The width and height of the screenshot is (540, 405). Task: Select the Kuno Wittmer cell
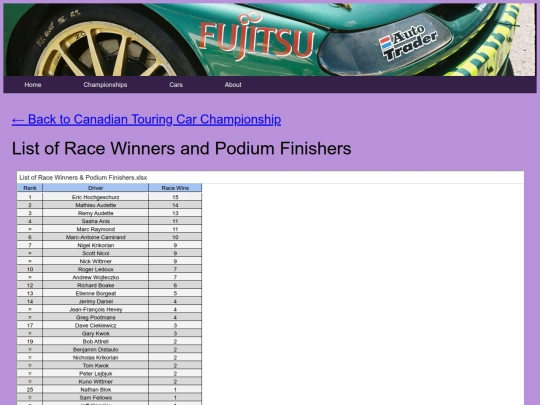(95, 382)
